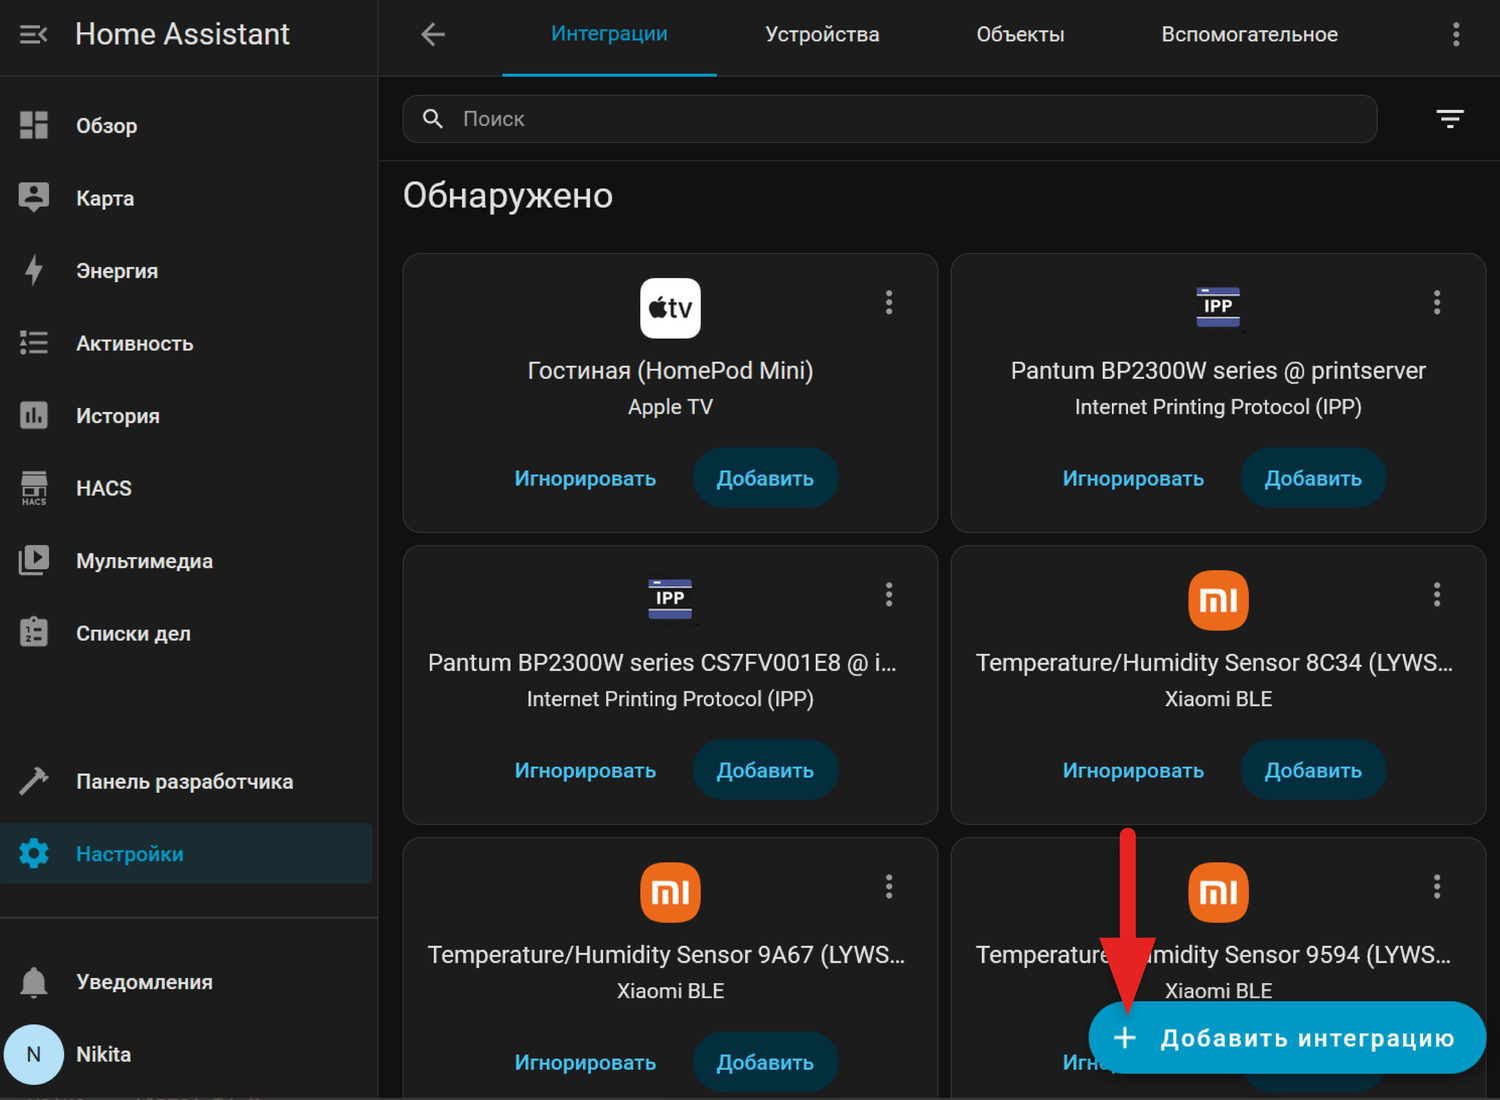Open overflow menu on Pantum printserver card
The height and width of the screenshot is (1100, 1500).
coord(1437,302)
